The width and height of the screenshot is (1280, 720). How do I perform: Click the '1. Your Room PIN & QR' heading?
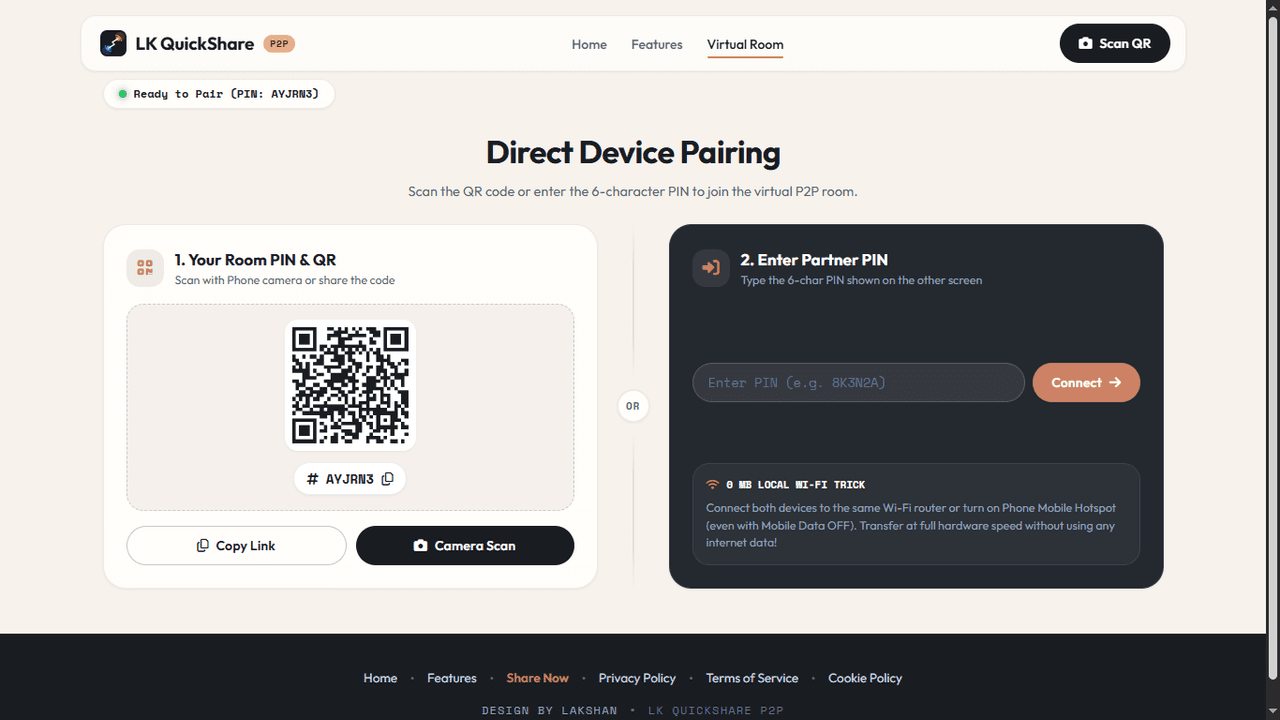pyautogui.click(x=255, y=260)
